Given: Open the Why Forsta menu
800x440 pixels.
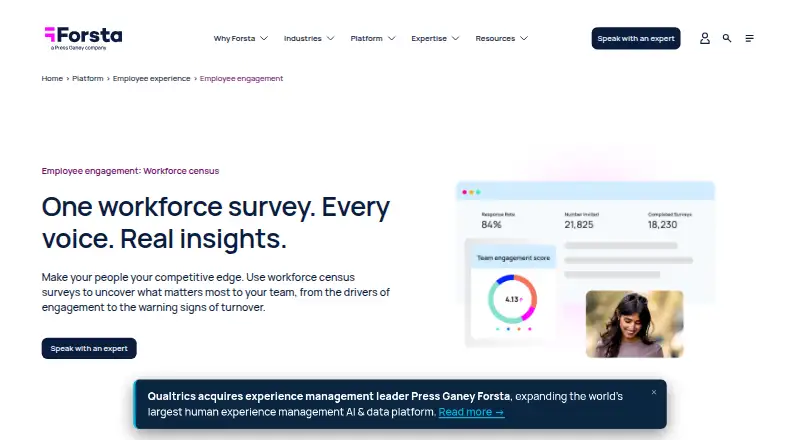Looking at the screenshot, I should (x=234, y=38).
